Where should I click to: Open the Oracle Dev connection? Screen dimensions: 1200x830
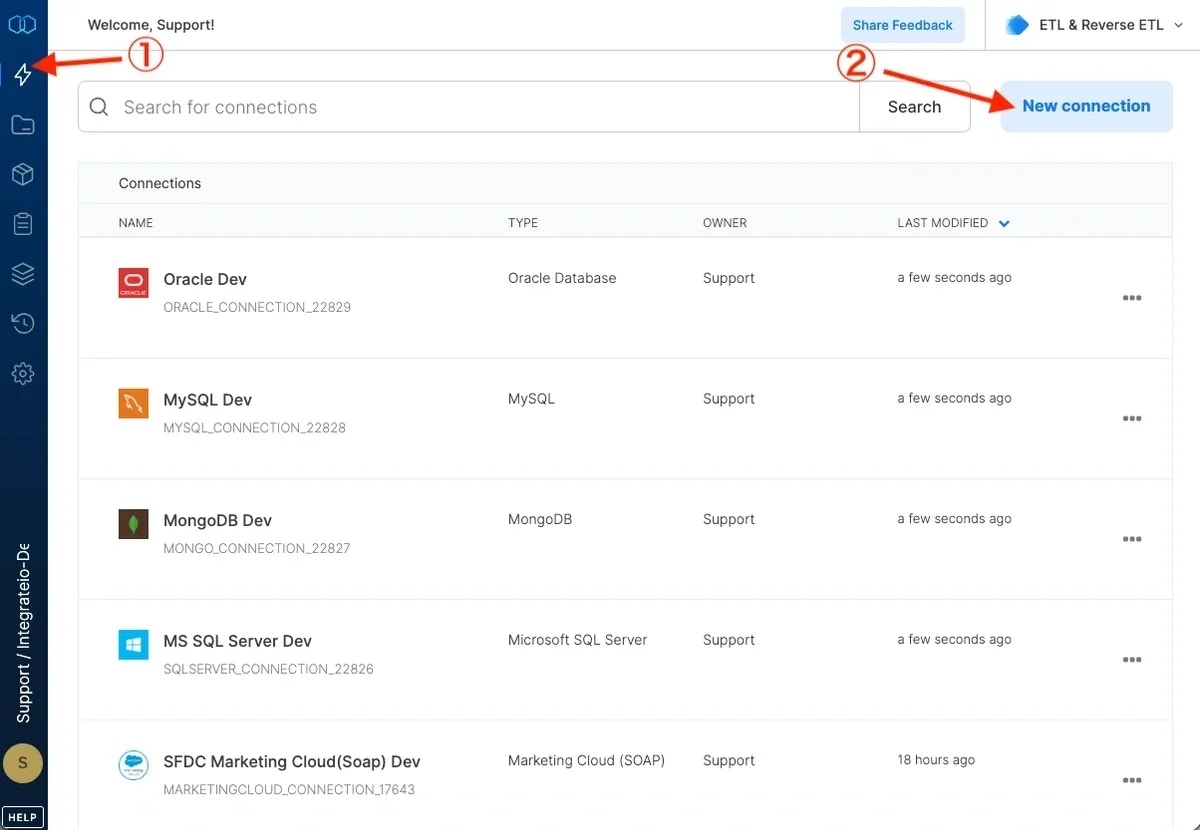click(x=205, y=279)
